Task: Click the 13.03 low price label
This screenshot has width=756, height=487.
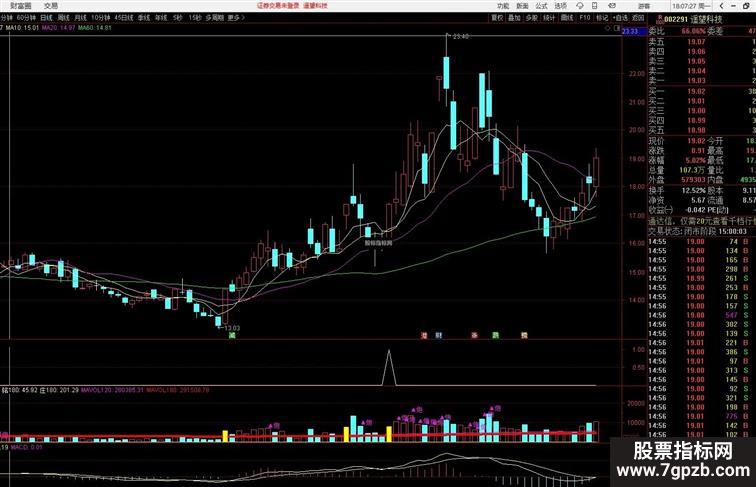Action: point(232,328)
